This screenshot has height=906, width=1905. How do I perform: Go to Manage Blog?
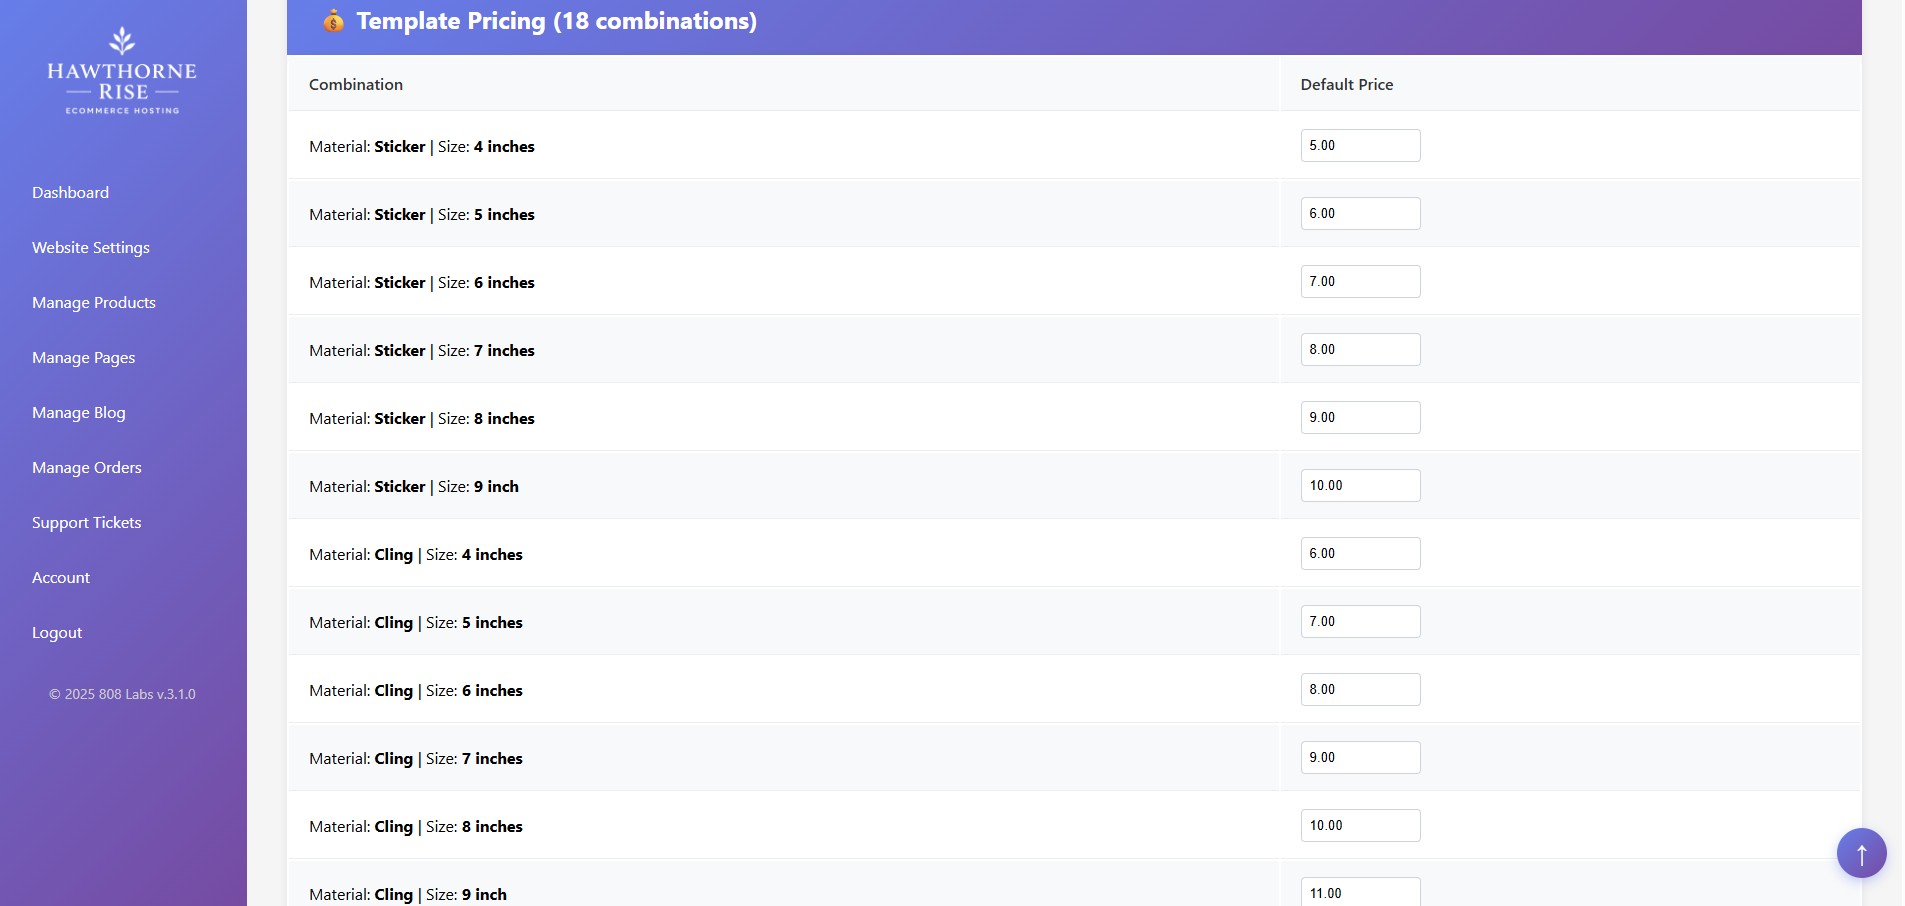78,412
